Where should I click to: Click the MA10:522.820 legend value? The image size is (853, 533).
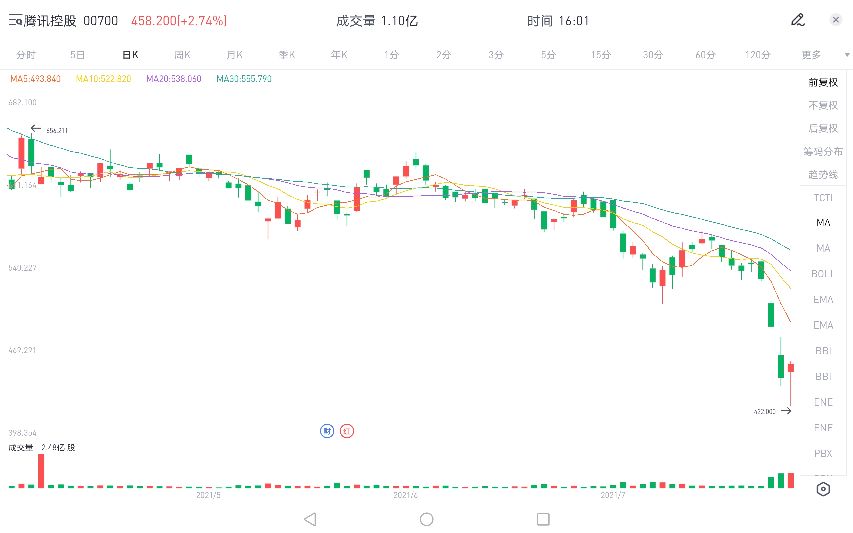coord(103,79)
